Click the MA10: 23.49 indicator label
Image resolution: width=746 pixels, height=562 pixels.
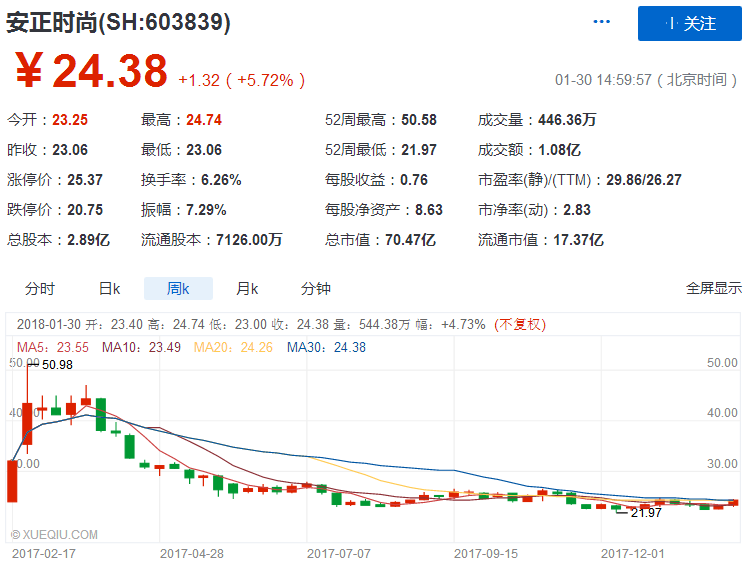point(141,347)
